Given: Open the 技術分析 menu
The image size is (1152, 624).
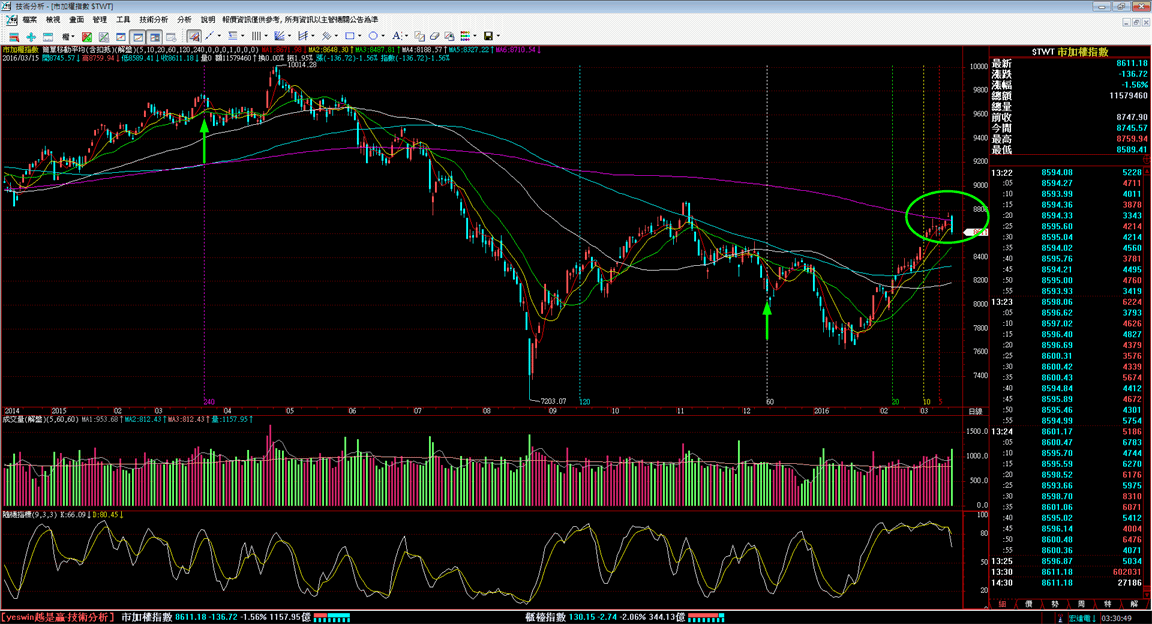Looking at the screenshot, I should [154, 20].
